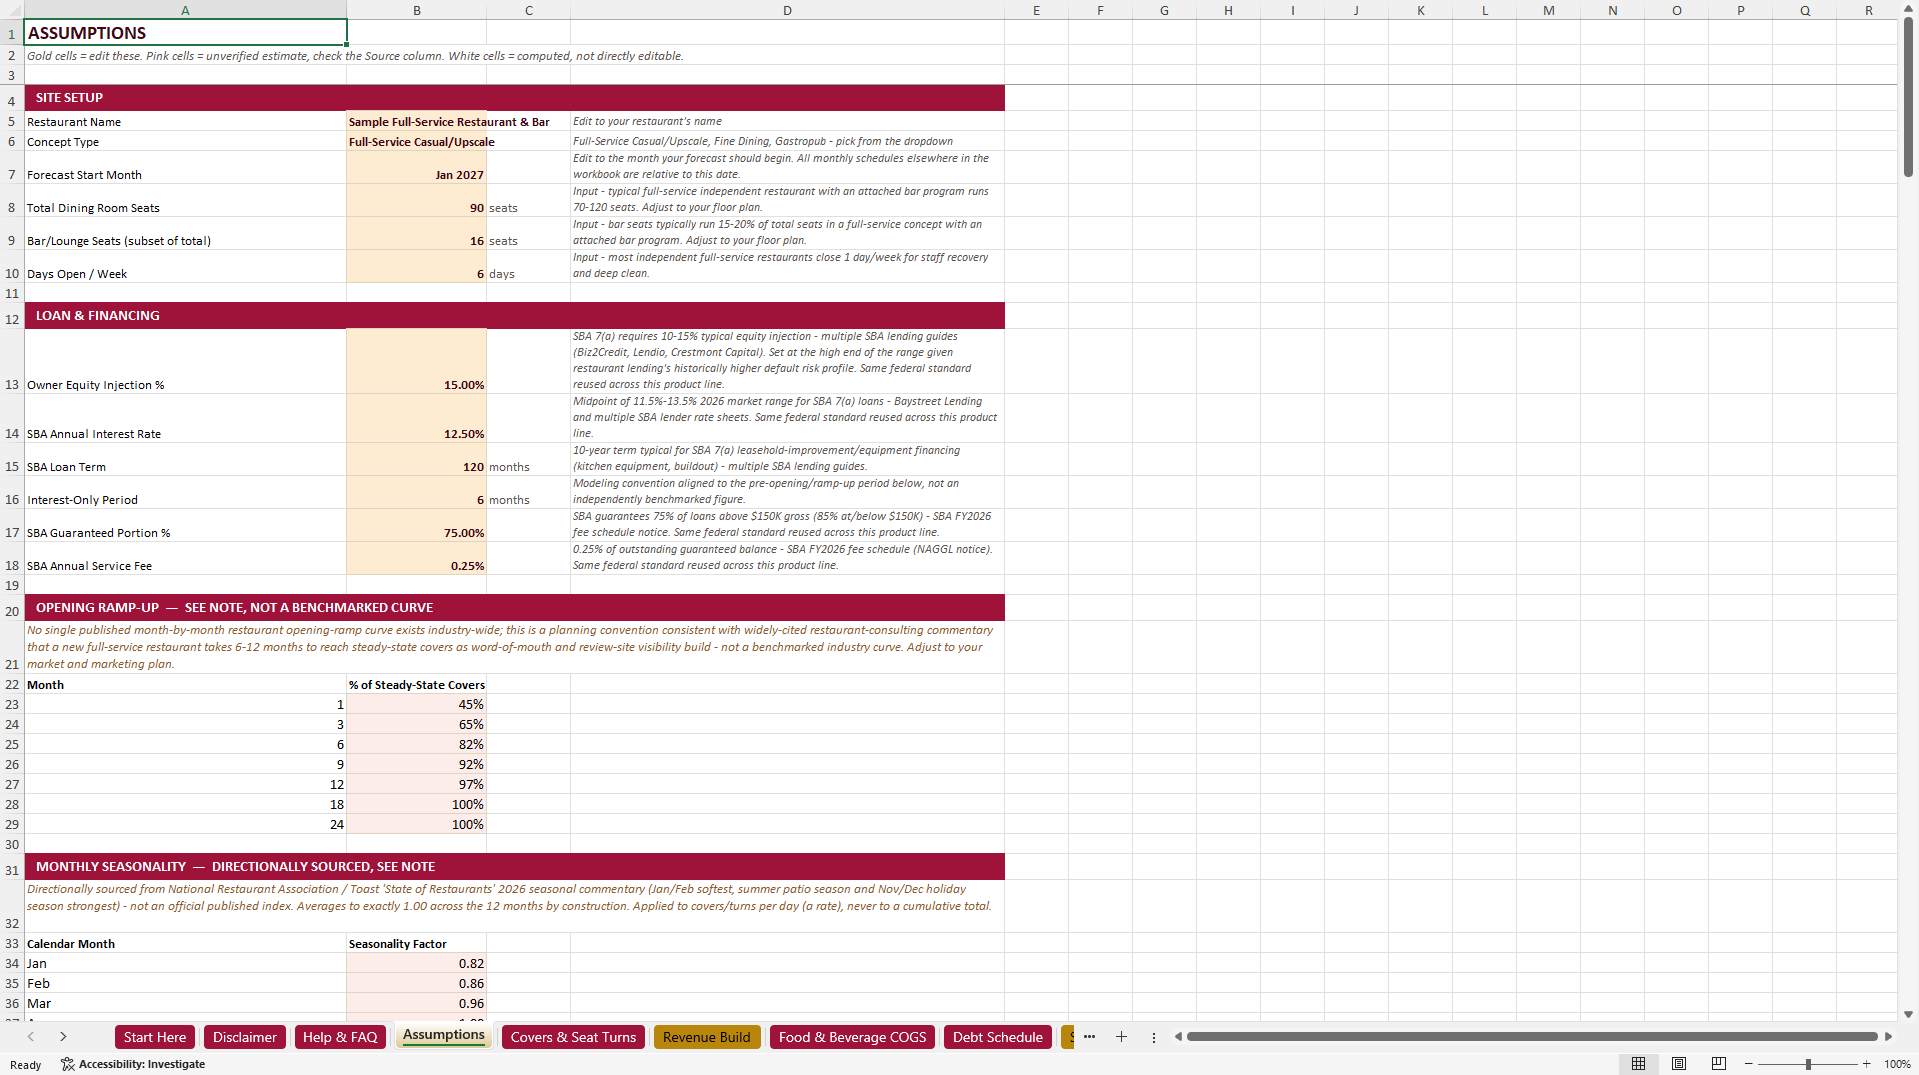The width and height of the screenshot is (1919, 1075).
Task: Select the Jan 2027 start month cell
Action: pos(417,167)
